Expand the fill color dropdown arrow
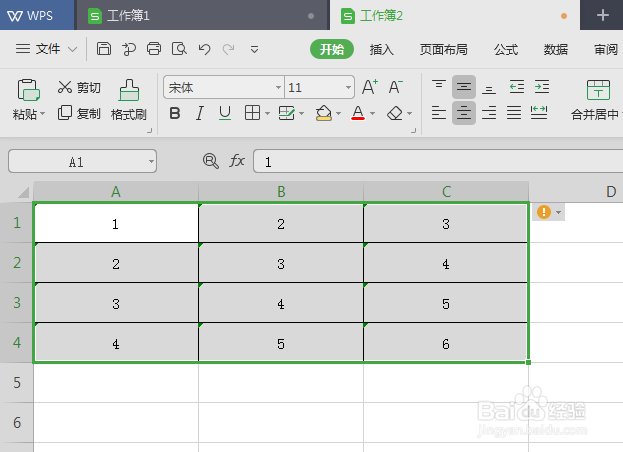Viewport: 623px width, 452px height. [x=338, y=114]
